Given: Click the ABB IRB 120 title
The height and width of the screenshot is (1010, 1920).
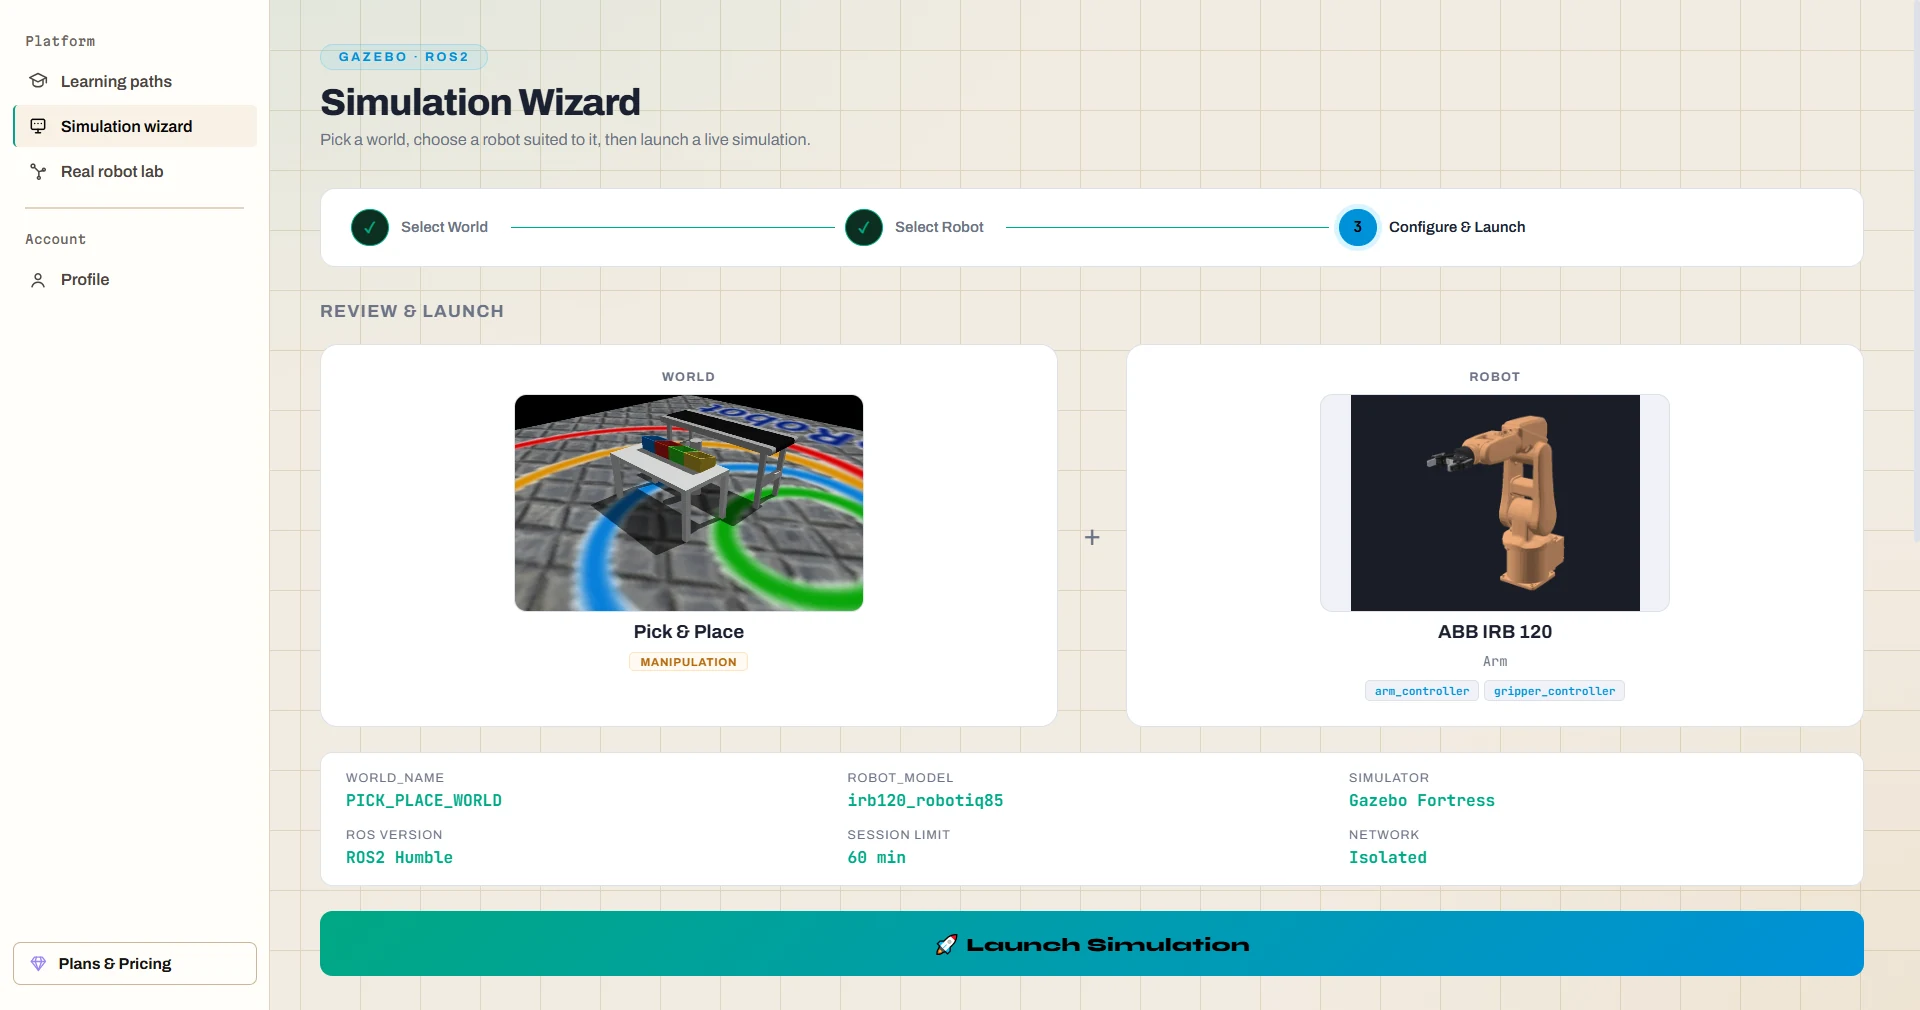Looking at the screenshot, I should 1495,632.
